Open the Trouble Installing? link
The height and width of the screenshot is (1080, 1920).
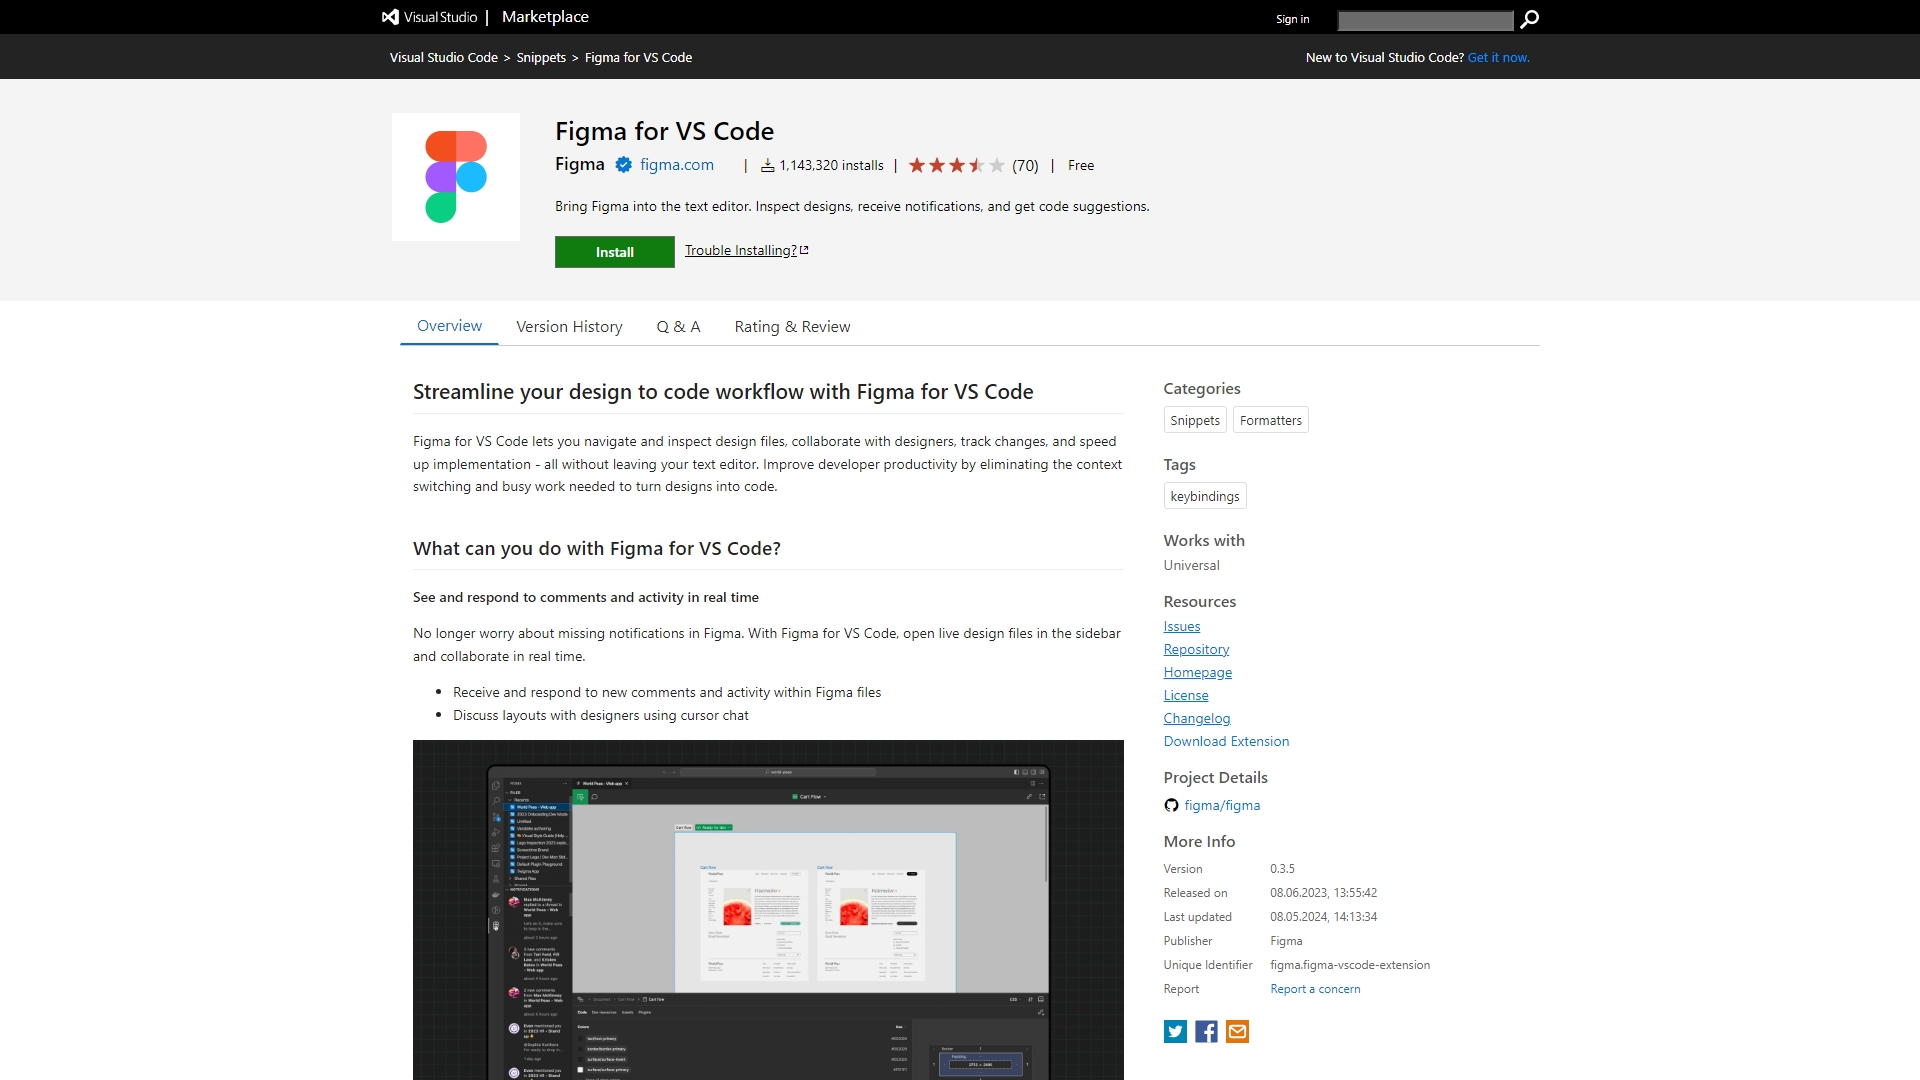pos(740,250)
